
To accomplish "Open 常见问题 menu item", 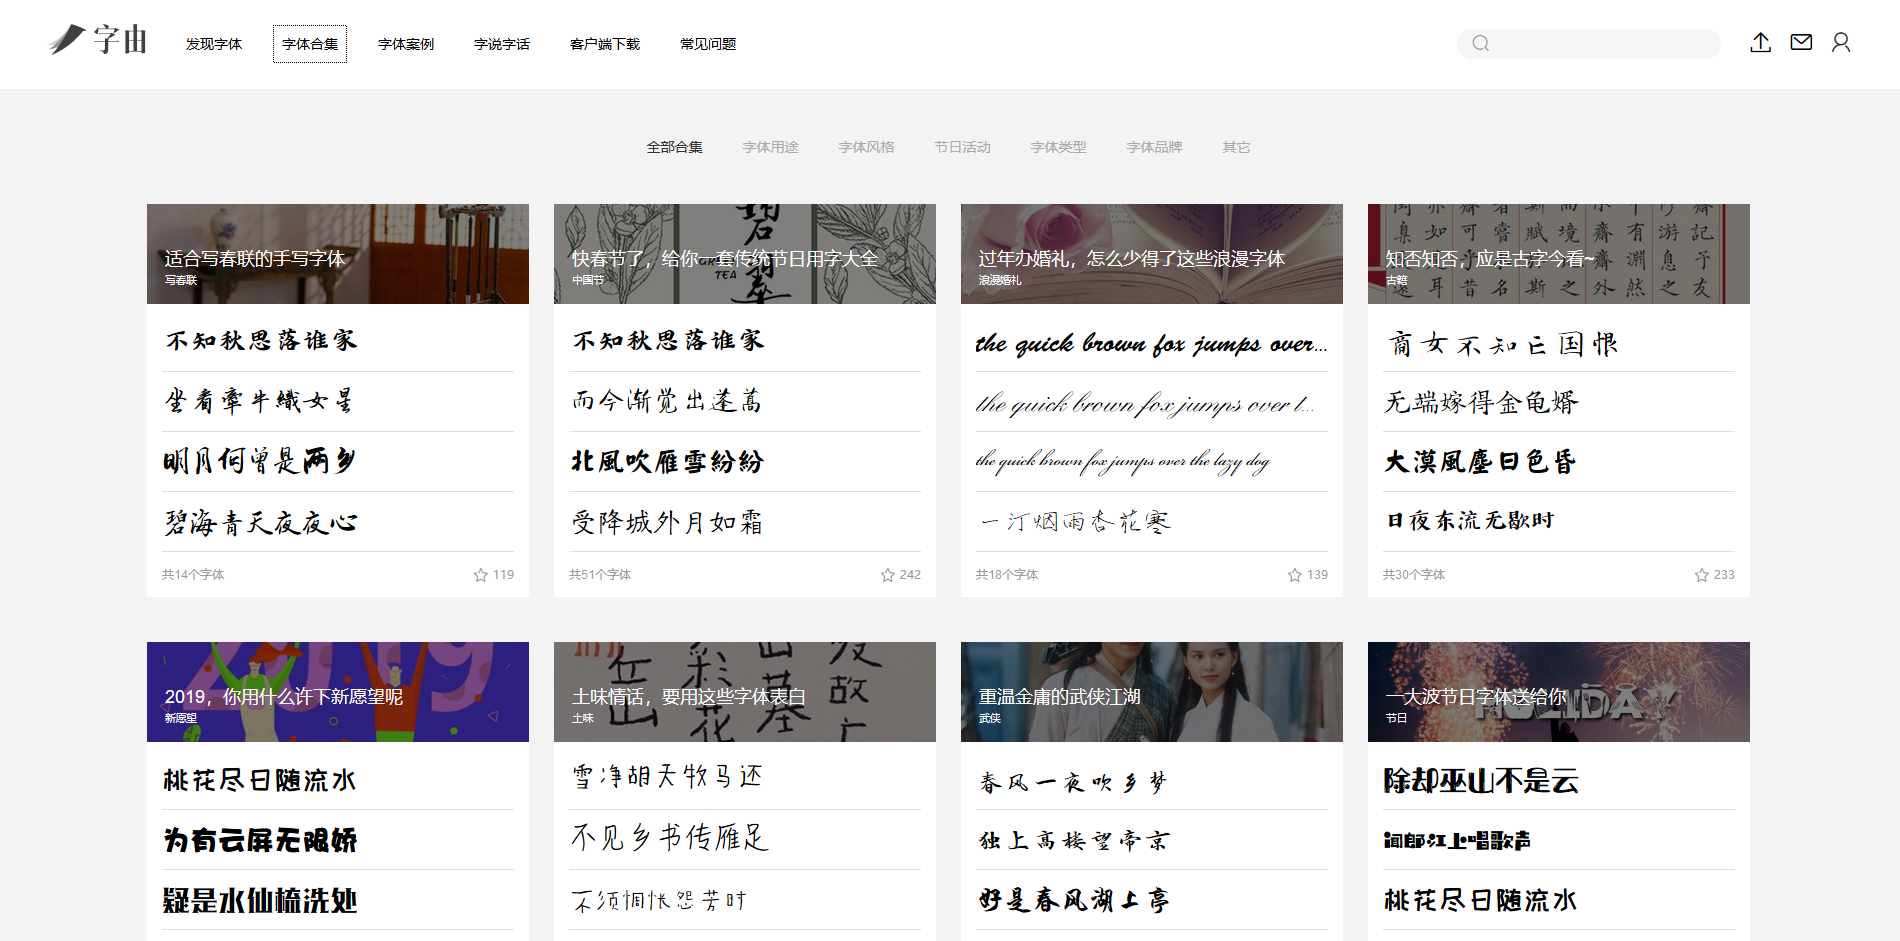I will coord(708,44).
